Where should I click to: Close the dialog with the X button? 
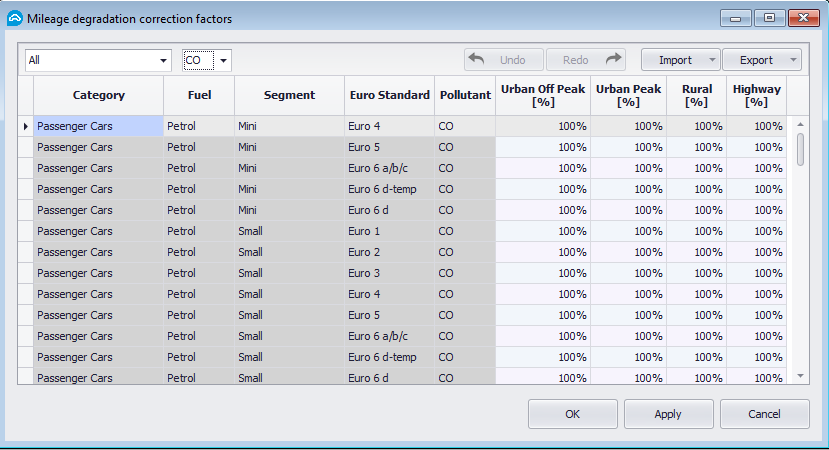pyautogui.click(x=803, y=17)
